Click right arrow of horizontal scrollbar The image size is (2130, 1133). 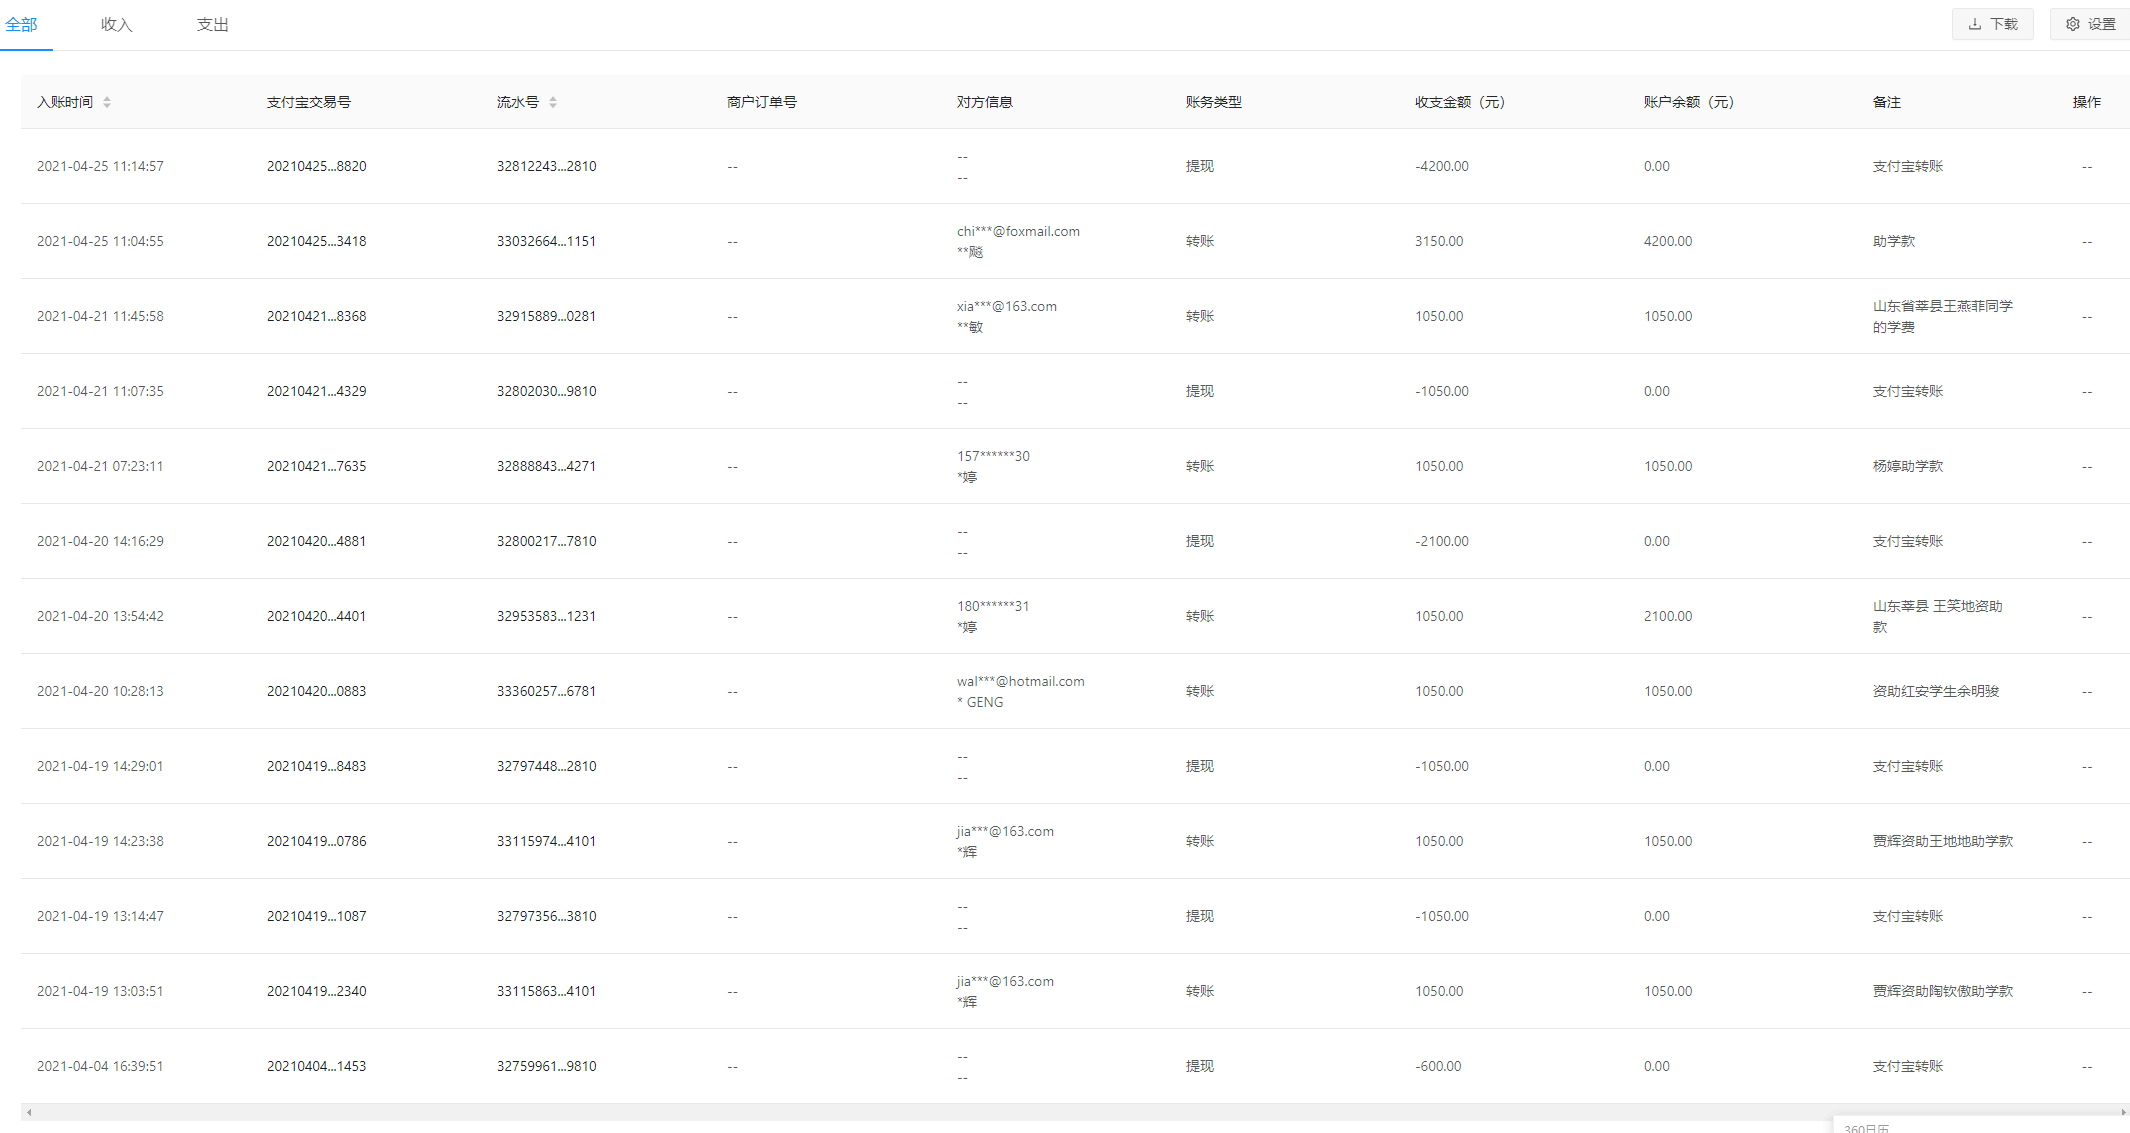2123,1112
